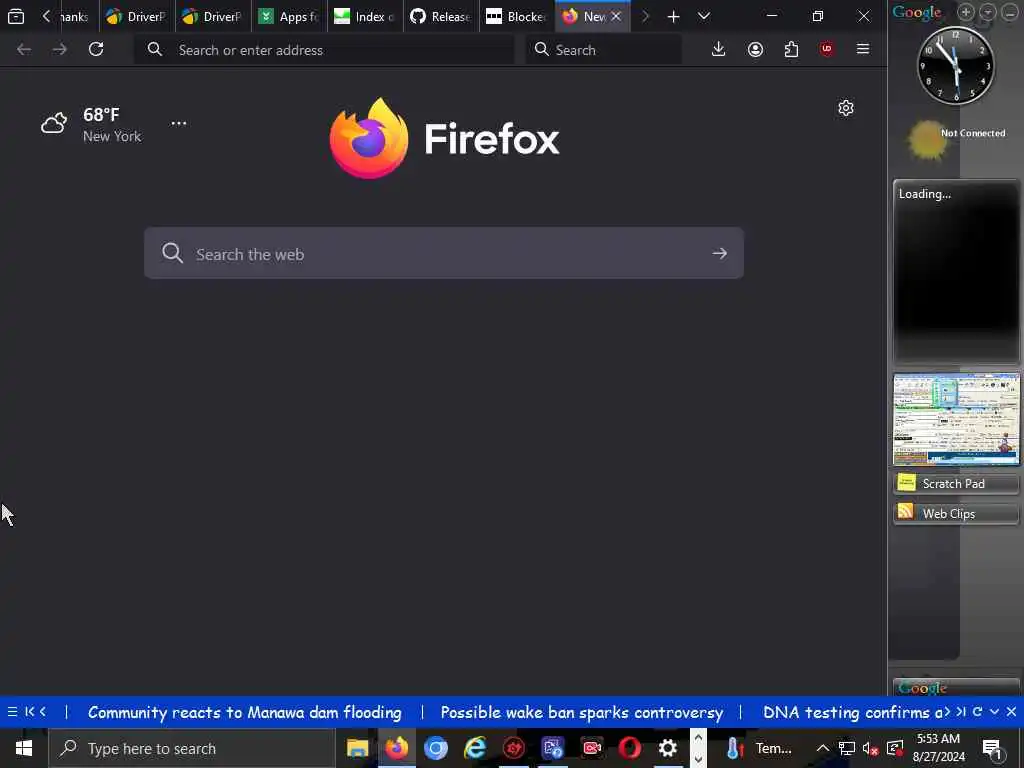Click the analog clock gadget
The width and height of the screenshot is (1024, 768).
pyautogui.click(x=955, y=65)
